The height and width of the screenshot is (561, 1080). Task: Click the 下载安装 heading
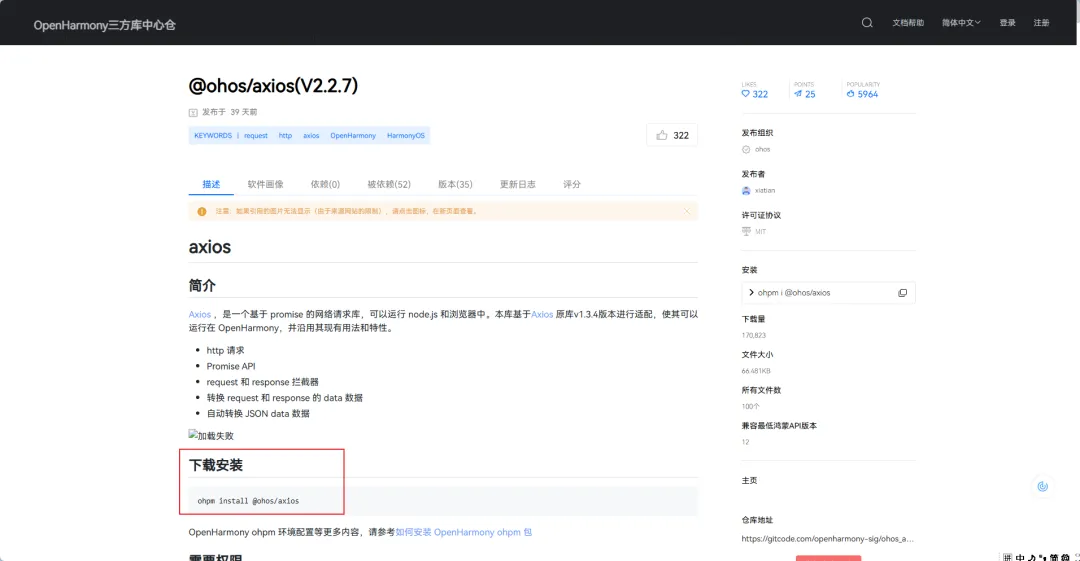[216, 465]
